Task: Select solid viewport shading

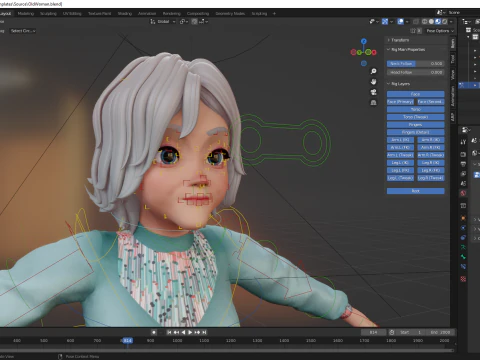Action: tap(431, 22)
